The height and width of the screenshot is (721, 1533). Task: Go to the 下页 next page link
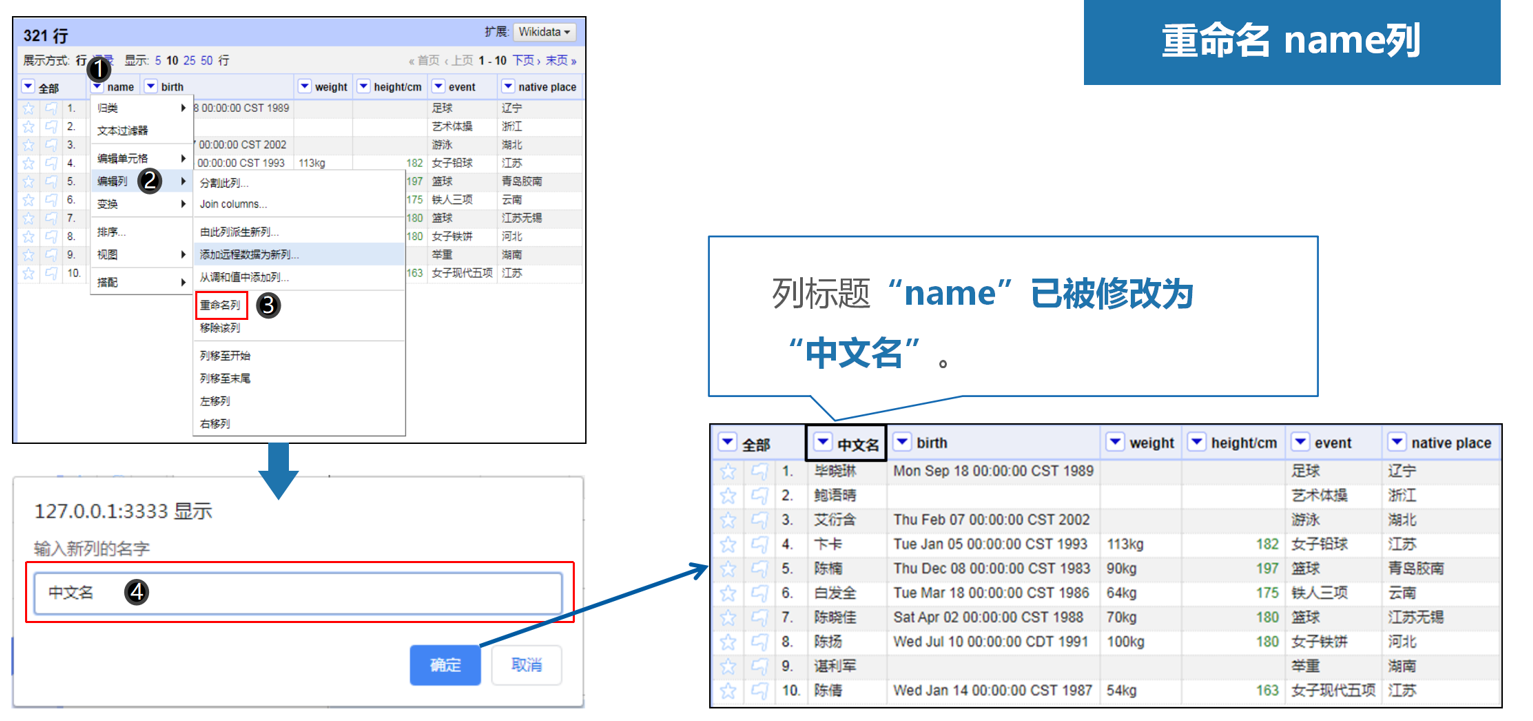[x=525, y=61]
